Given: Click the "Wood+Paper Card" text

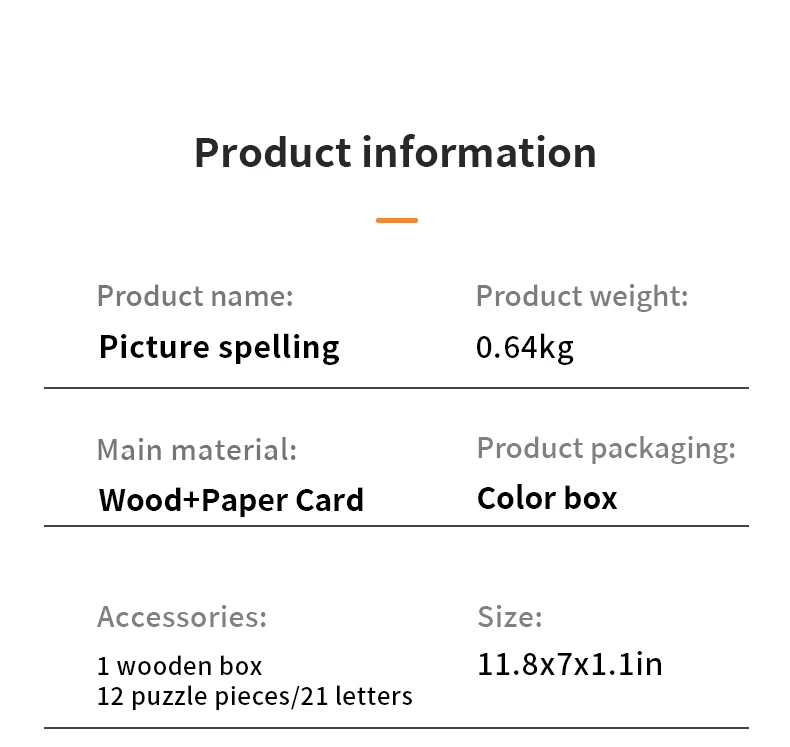Looking at the screenshot, I should pos(231,499).
